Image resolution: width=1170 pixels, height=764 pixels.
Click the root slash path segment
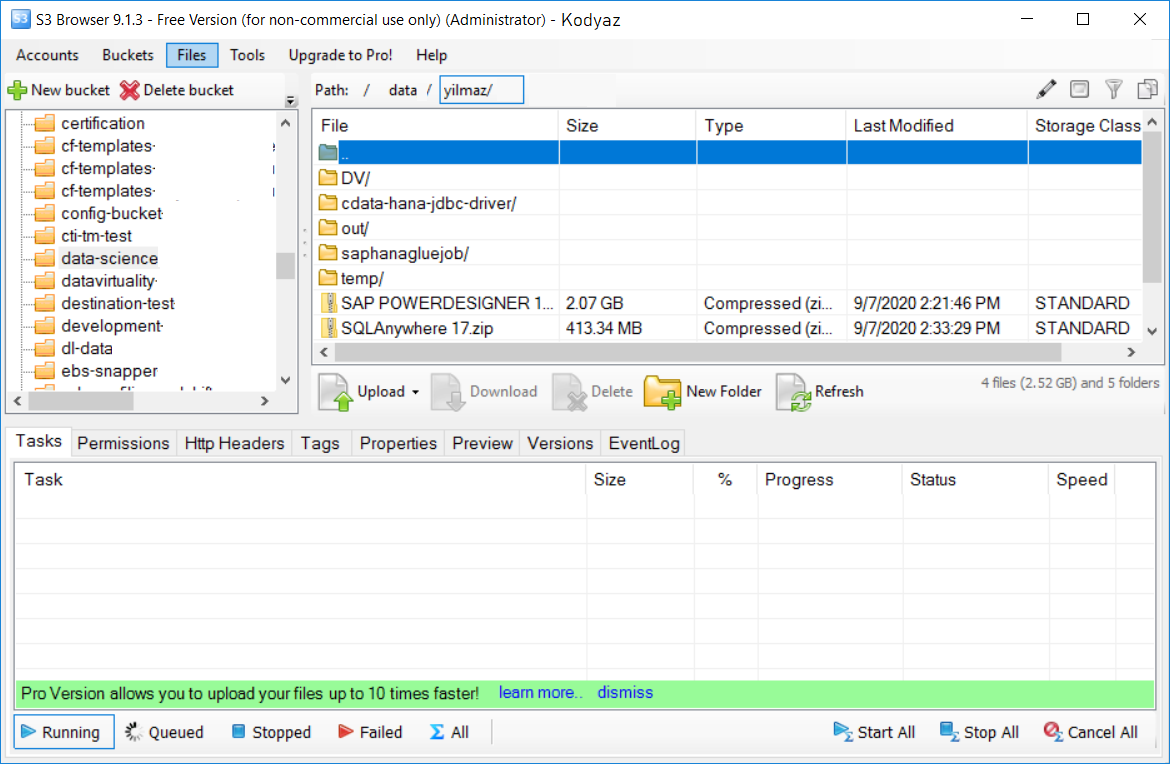(x=366, y=90)
